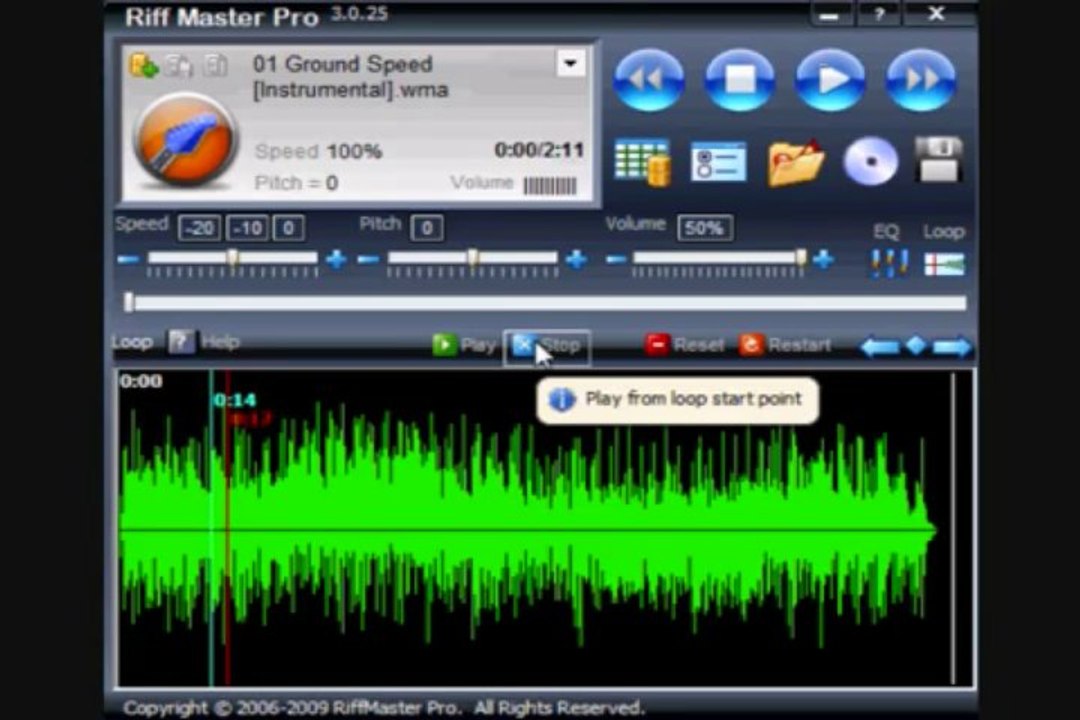This screenshot has width=1080, height=720.
Task: Click the fast-forward transport button
Action: (x=921, y=80)
